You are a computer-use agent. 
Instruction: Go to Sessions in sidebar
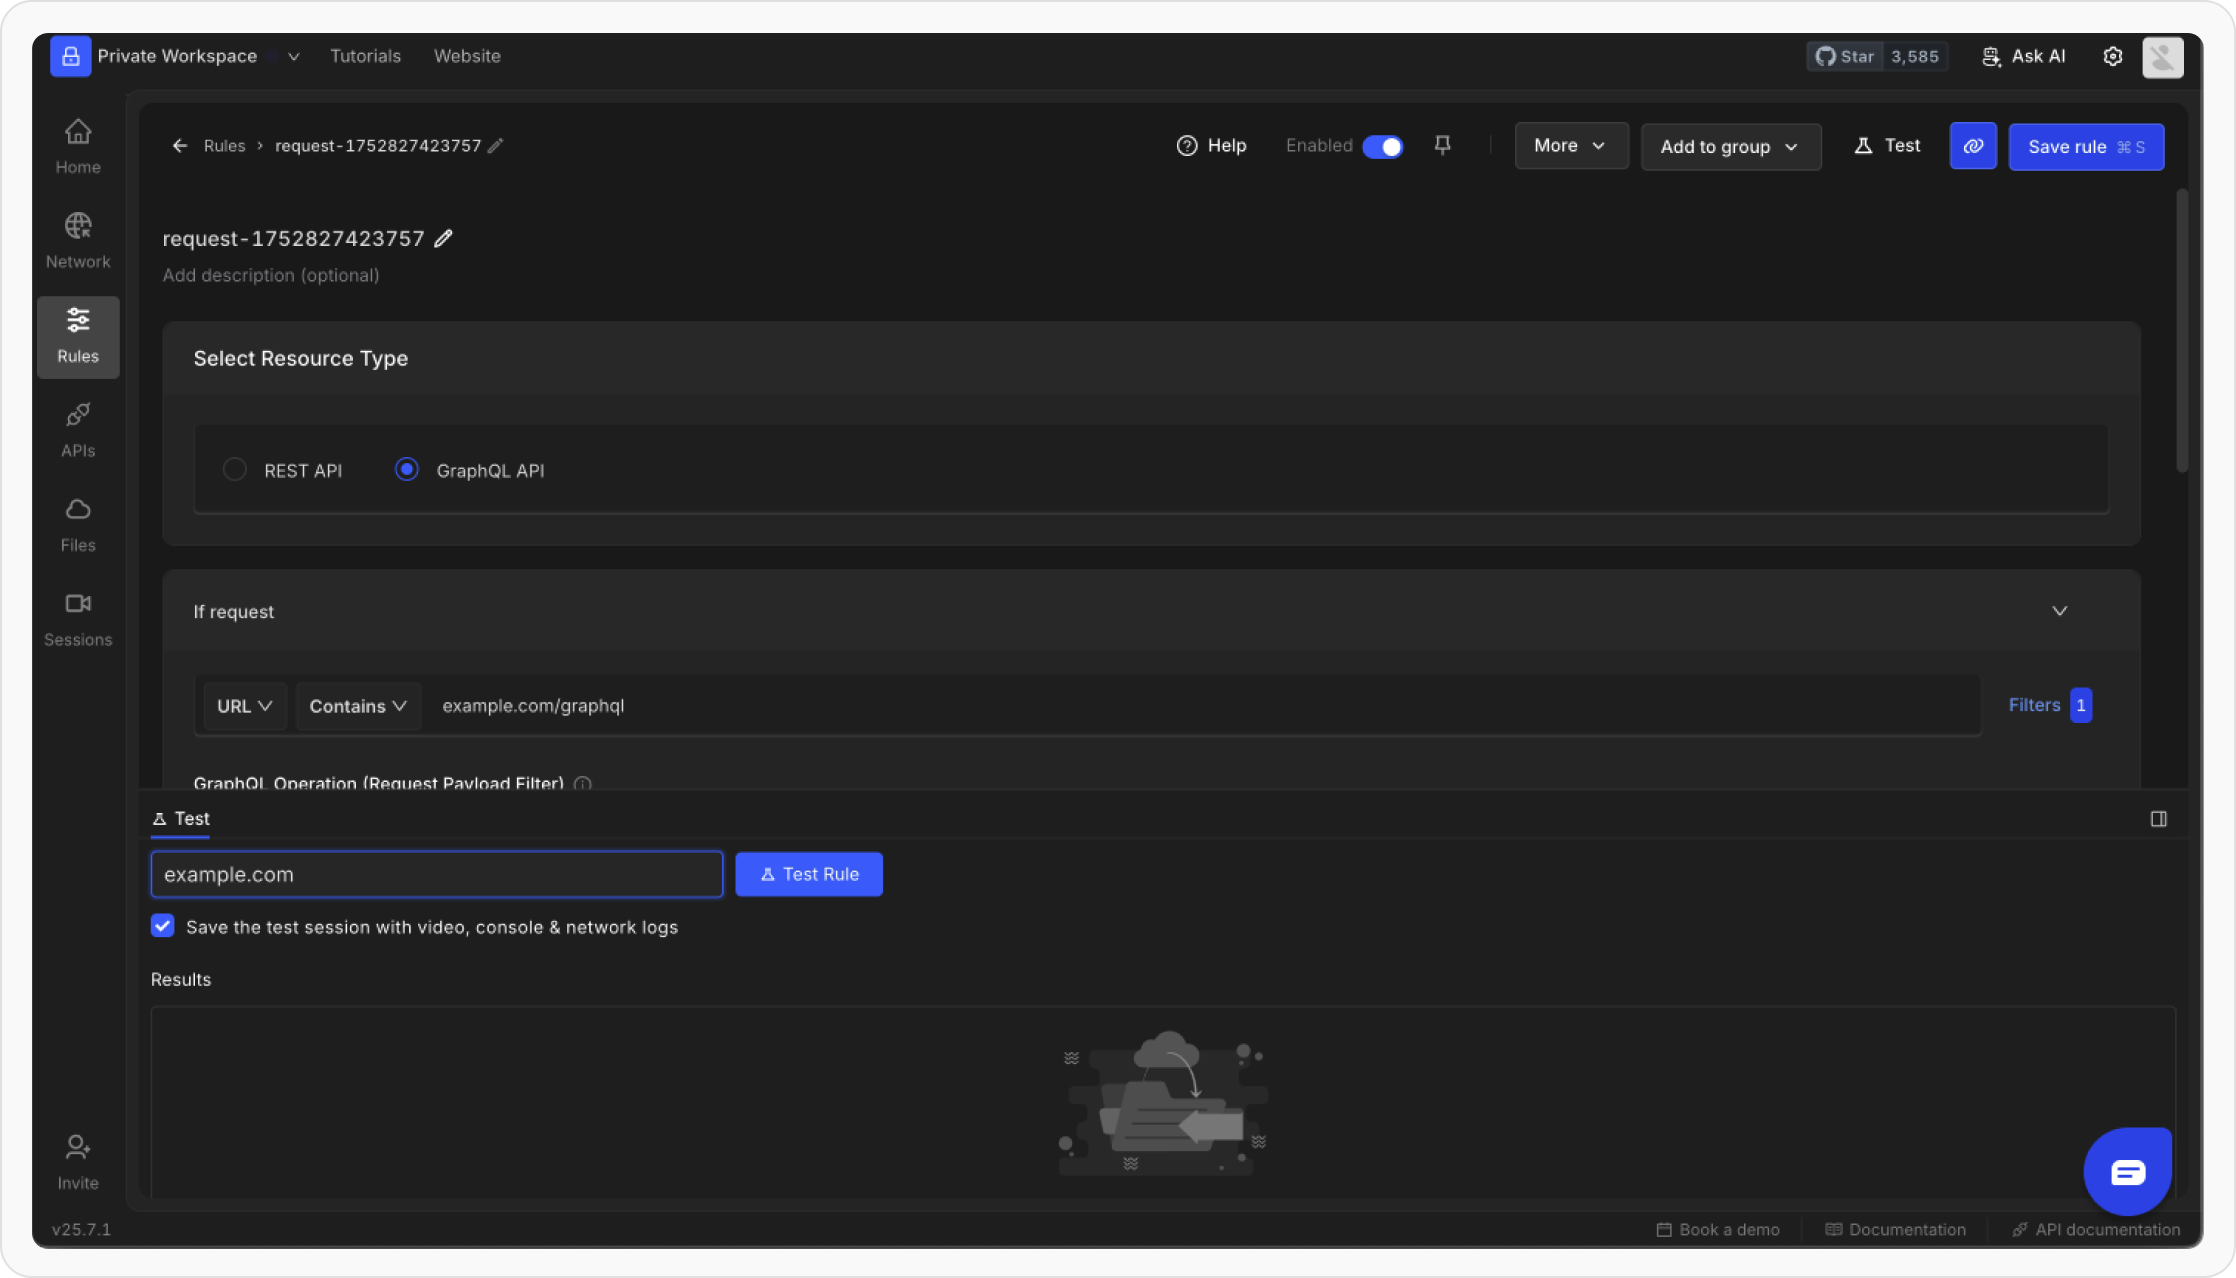[78, 619]
